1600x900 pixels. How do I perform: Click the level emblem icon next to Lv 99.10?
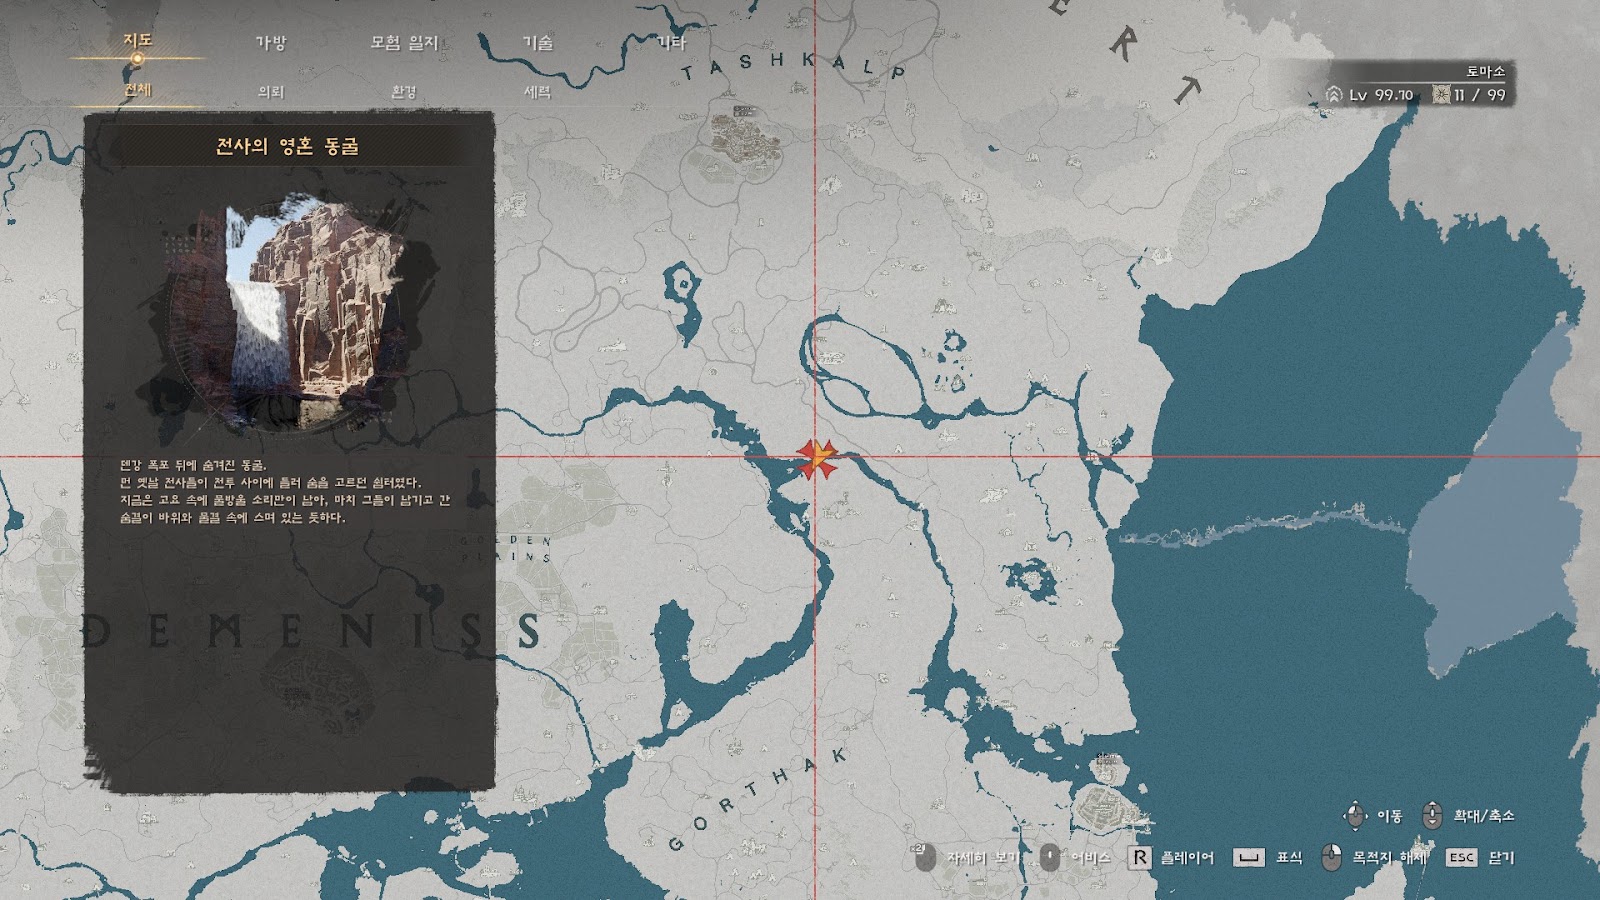pyautogui.click(x=1333, y=94)
